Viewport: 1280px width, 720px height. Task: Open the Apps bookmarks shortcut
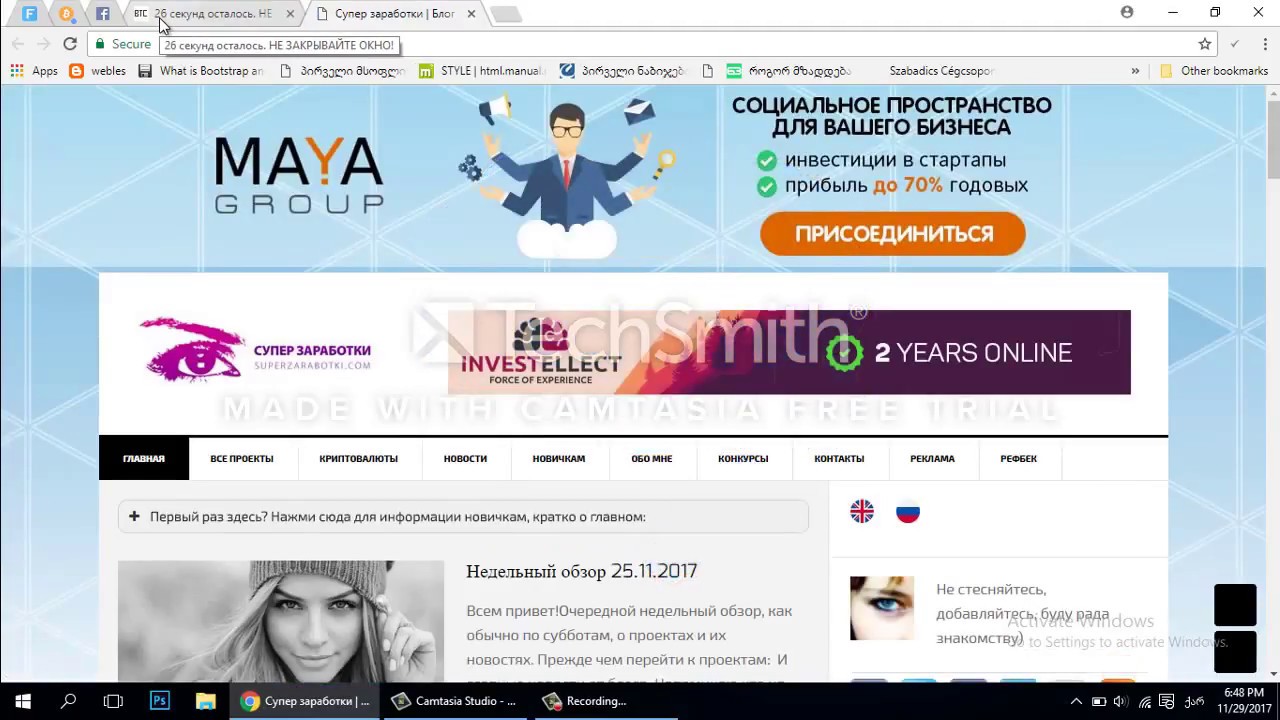34,71
